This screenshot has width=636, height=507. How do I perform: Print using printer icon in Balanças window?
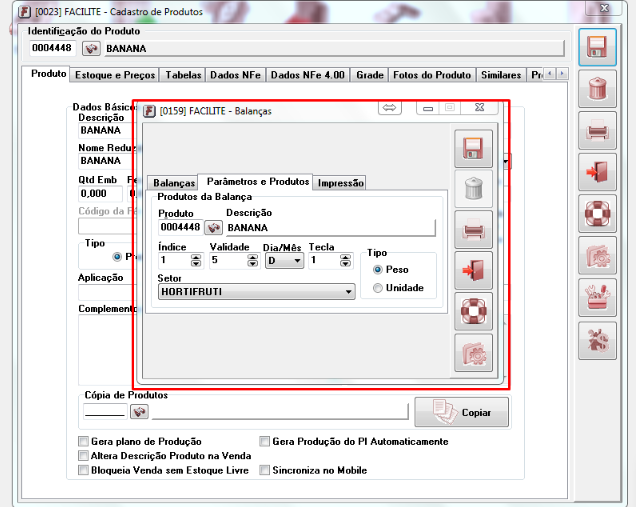(x=473, y=230)
